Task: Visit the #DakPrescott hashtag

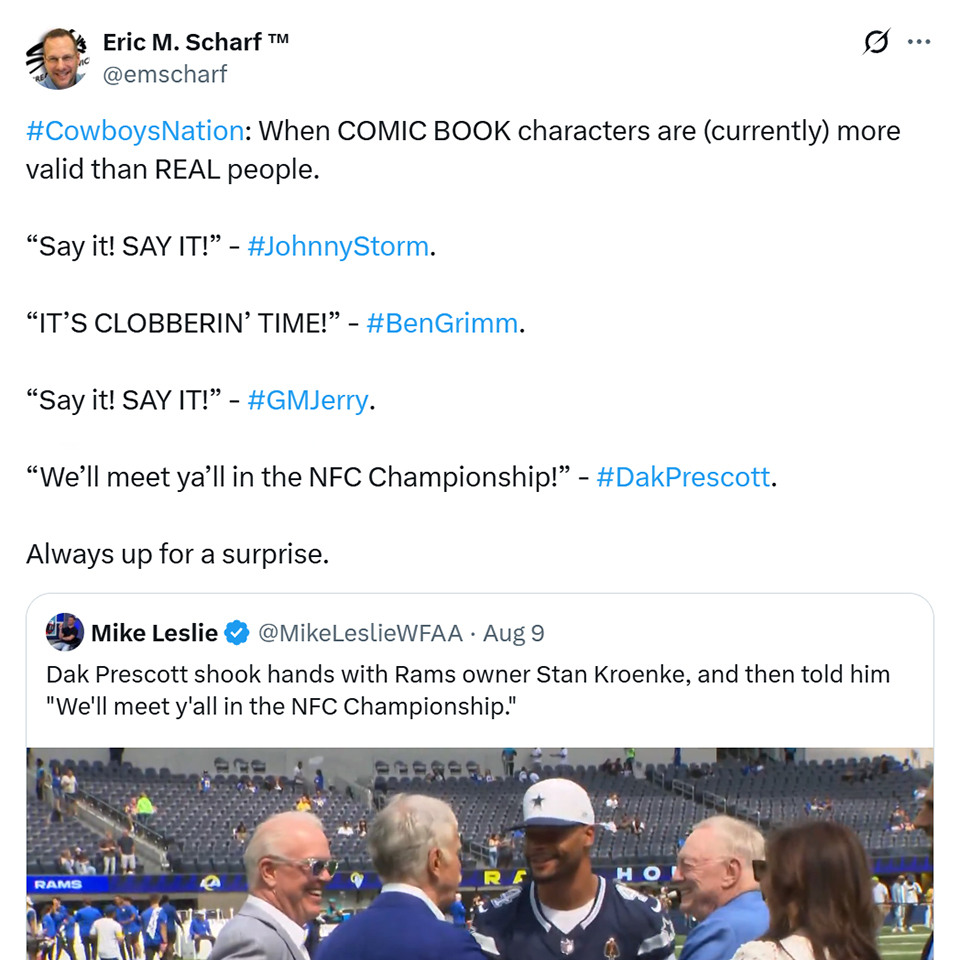Action: click(x=683, y=477)
